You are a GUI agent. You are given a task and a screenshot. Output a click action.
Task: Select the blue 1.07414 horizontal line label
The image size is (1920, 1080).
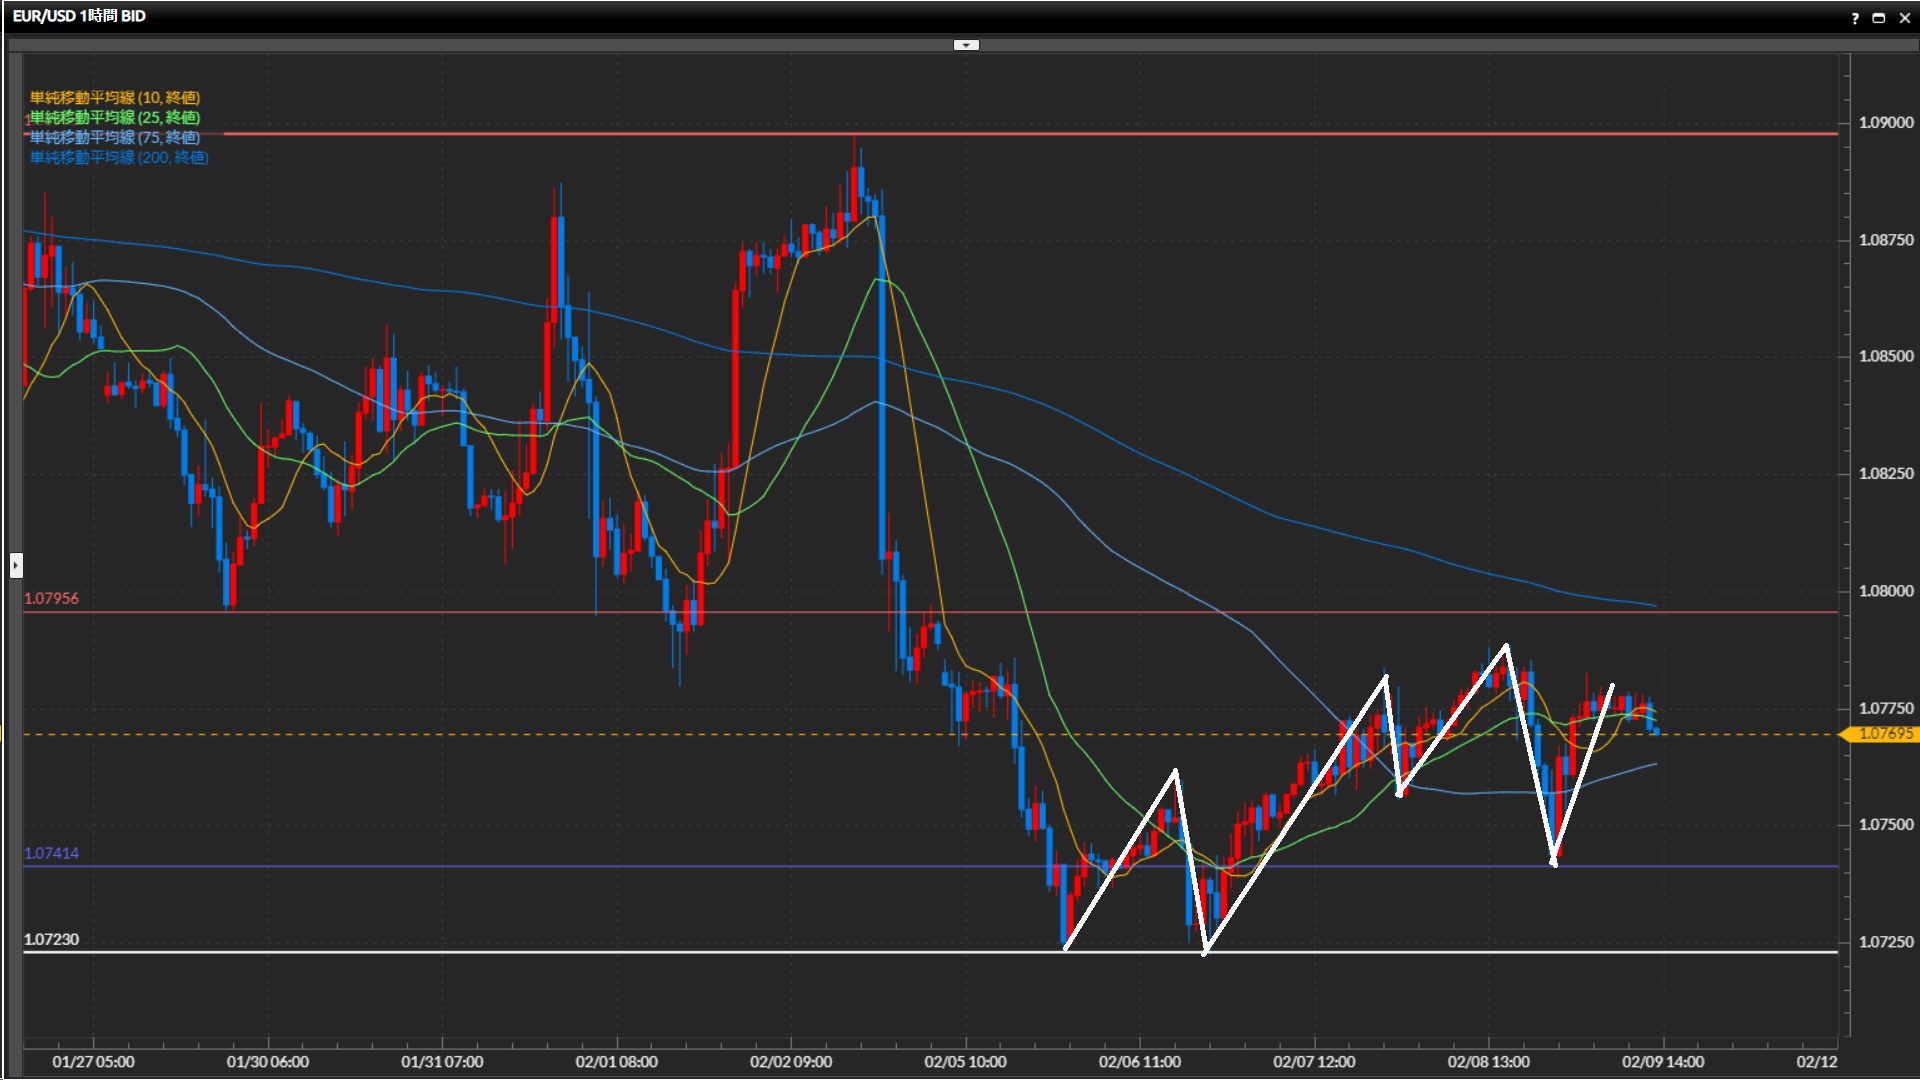51,853
